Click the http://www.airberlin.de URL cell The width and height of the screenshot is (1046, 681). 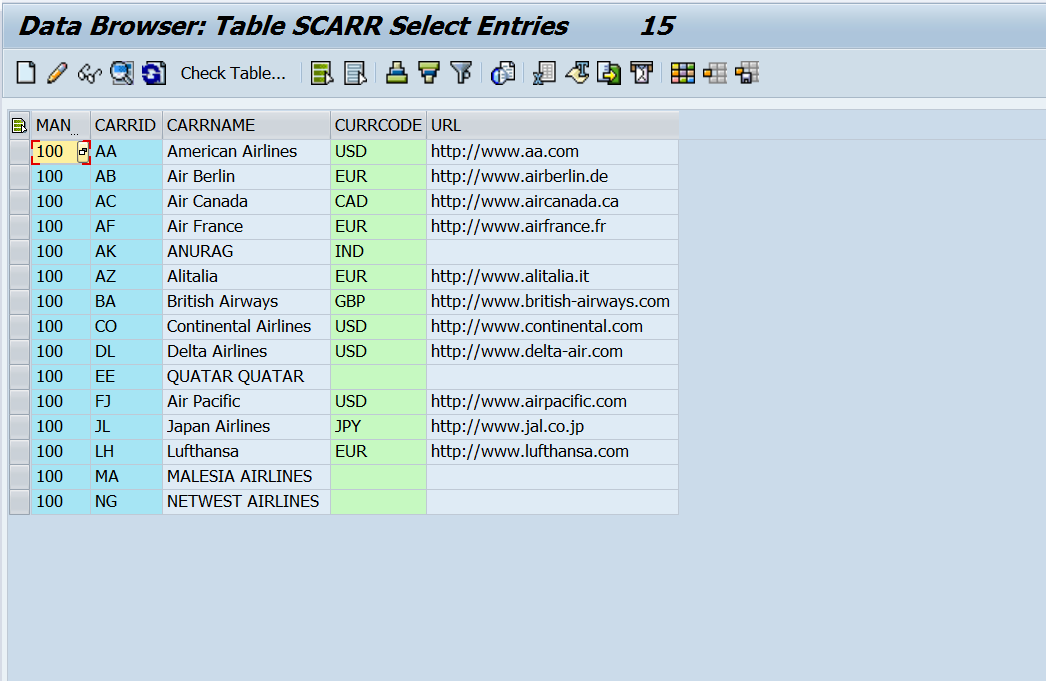click(x=552, y=177)
